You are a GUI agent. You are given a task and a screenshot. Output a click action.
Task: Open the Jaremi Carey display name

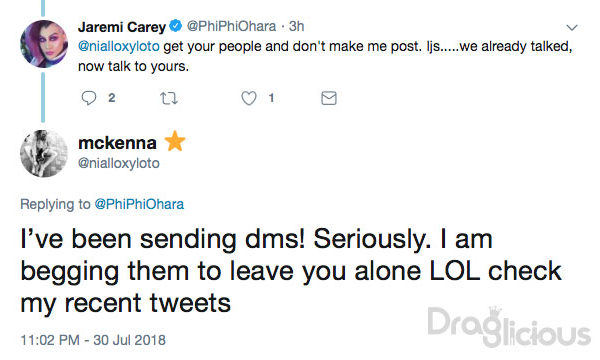[122, 26]
